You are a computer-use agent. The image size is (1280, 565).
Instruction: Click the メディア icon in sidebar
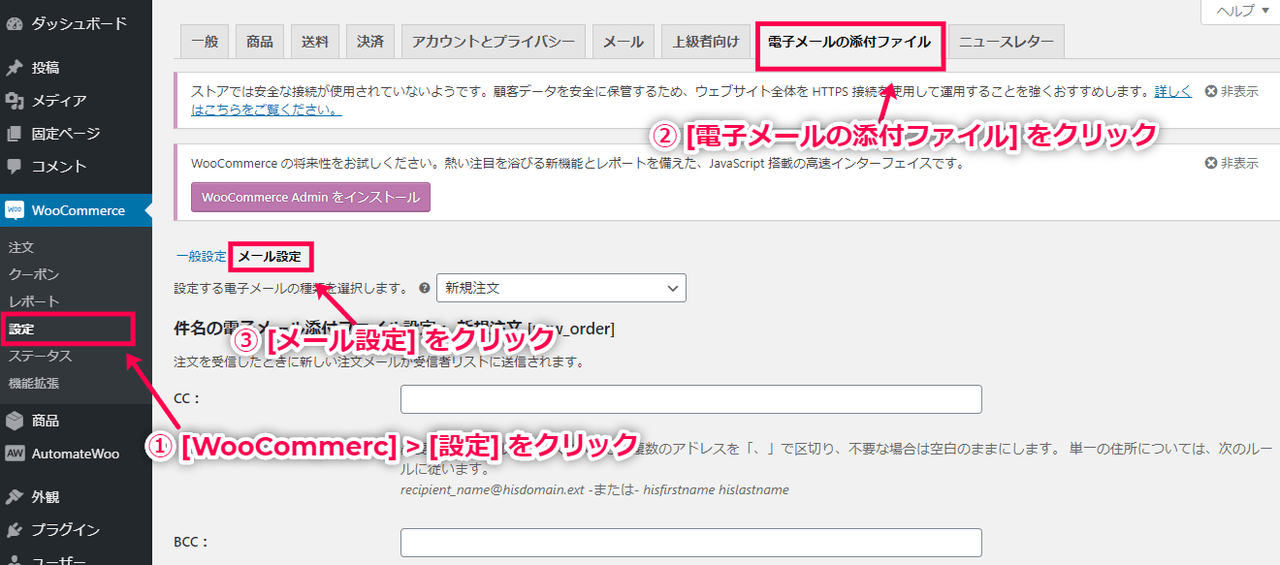click(14, 101)
